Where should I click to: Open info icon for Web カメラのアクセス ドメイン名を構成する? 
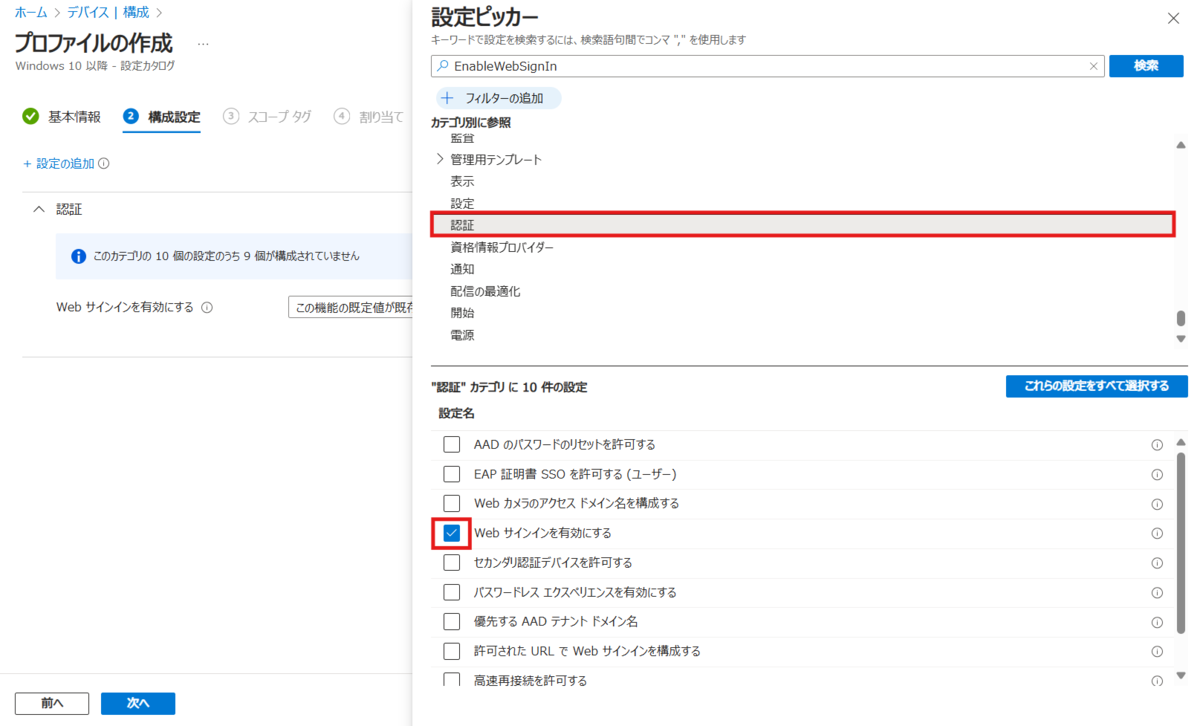coord(1157,504)
